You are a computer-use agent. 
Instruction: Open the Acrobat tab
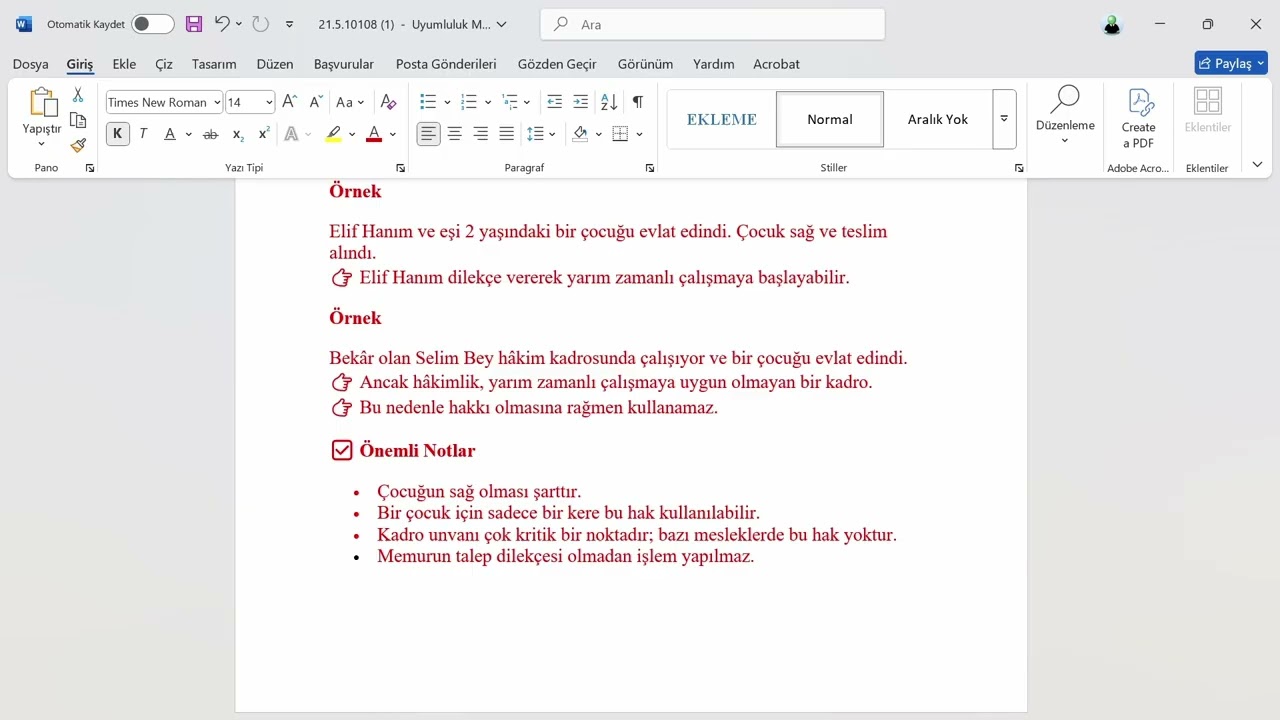pyautogui.click(x=776, y=64)
